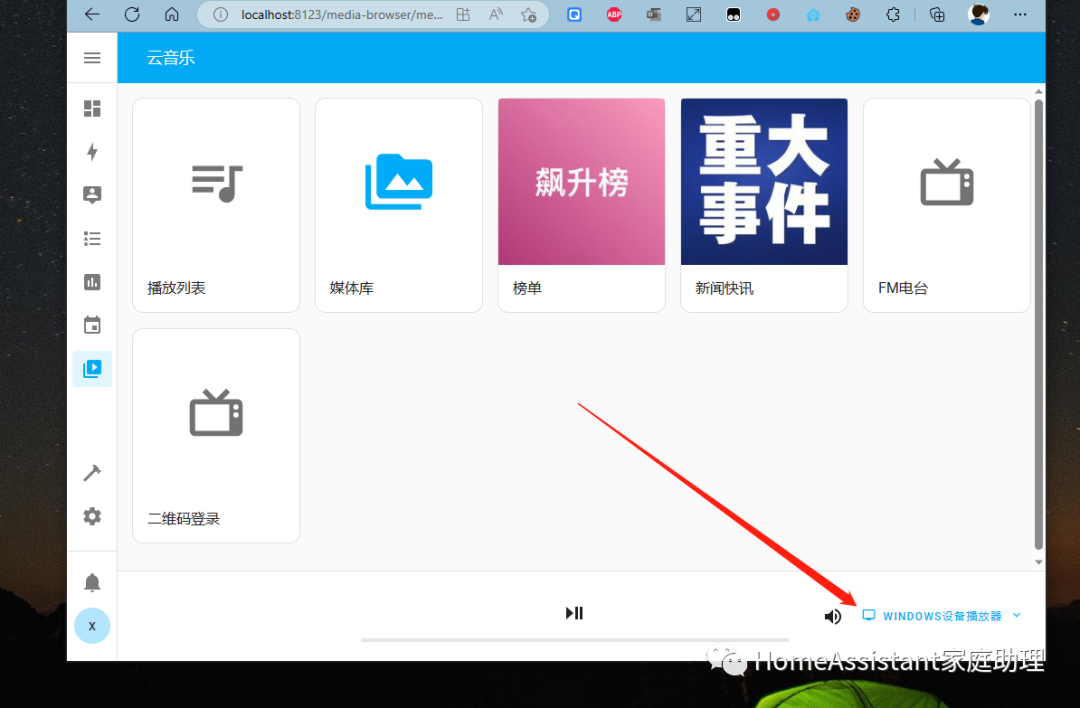The width and height of the screenshot is (1080, 708).
Task: Expand the WINDOWS设备播放器 player selector
Action: point(942,616)
